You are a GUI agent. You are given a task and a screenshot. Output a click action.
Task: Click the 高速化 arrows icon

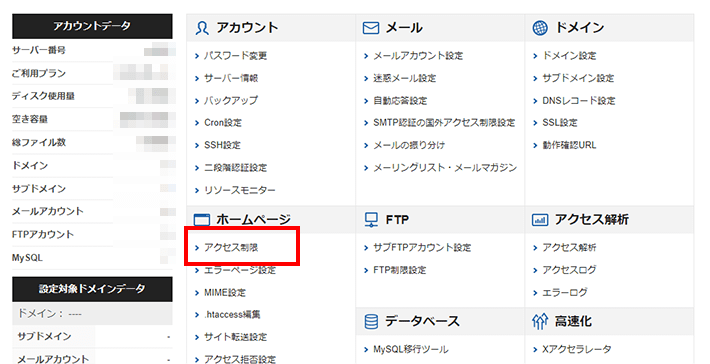(x=540, y=322)
